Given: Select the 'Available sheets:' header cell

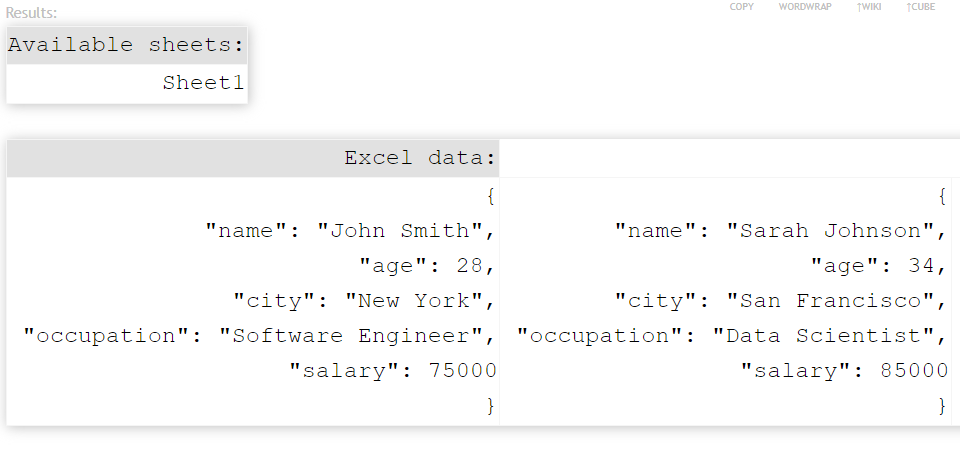Looking at the screenshot, I should [127, 45].
